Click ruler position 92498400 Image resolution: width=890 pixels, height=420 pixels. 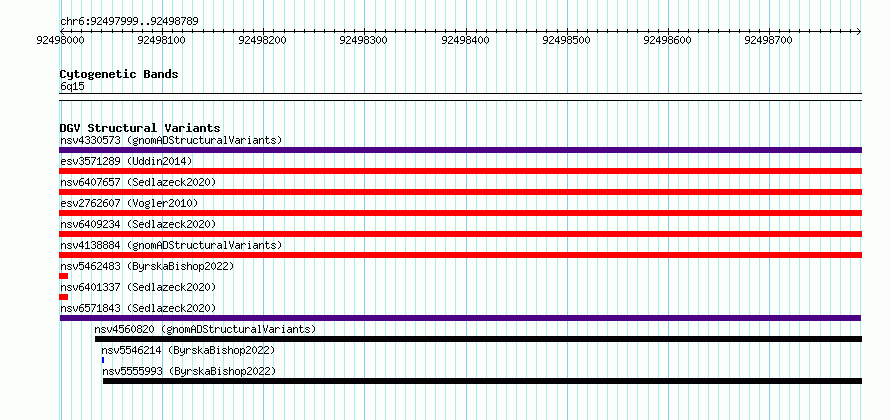pos(465,40)
